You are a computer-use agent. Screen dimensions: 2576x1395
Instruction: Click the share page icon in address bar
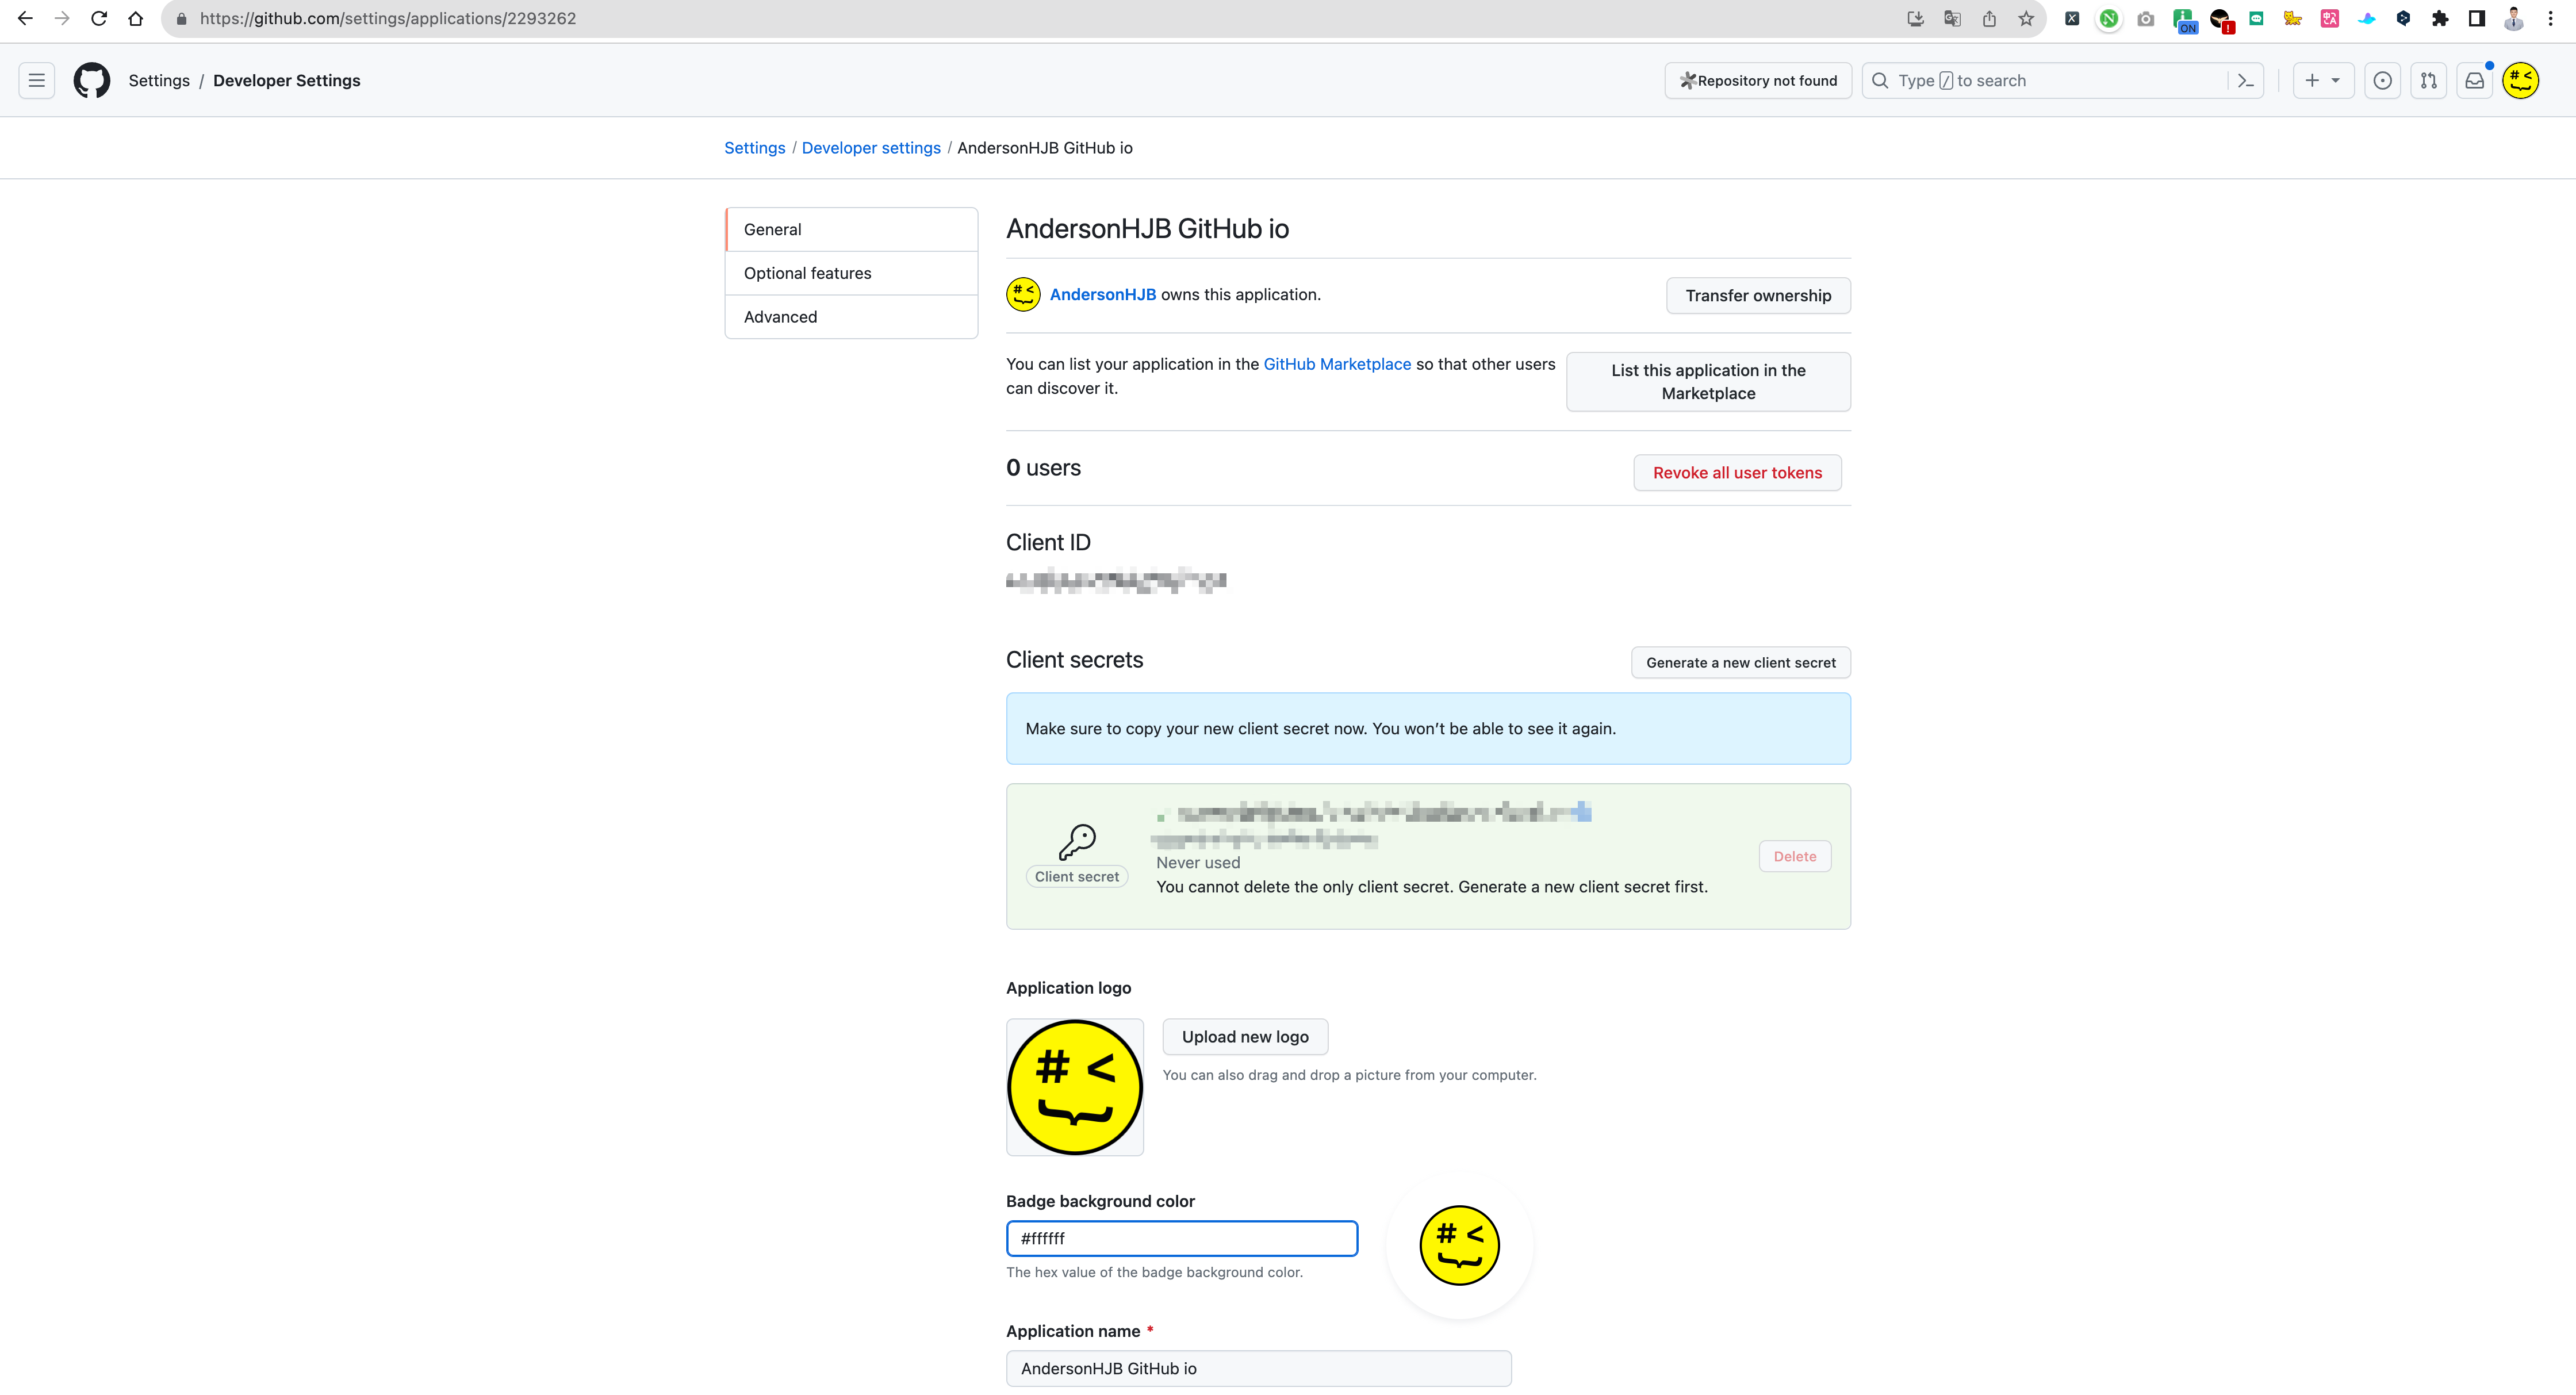tap(1990, 18)
